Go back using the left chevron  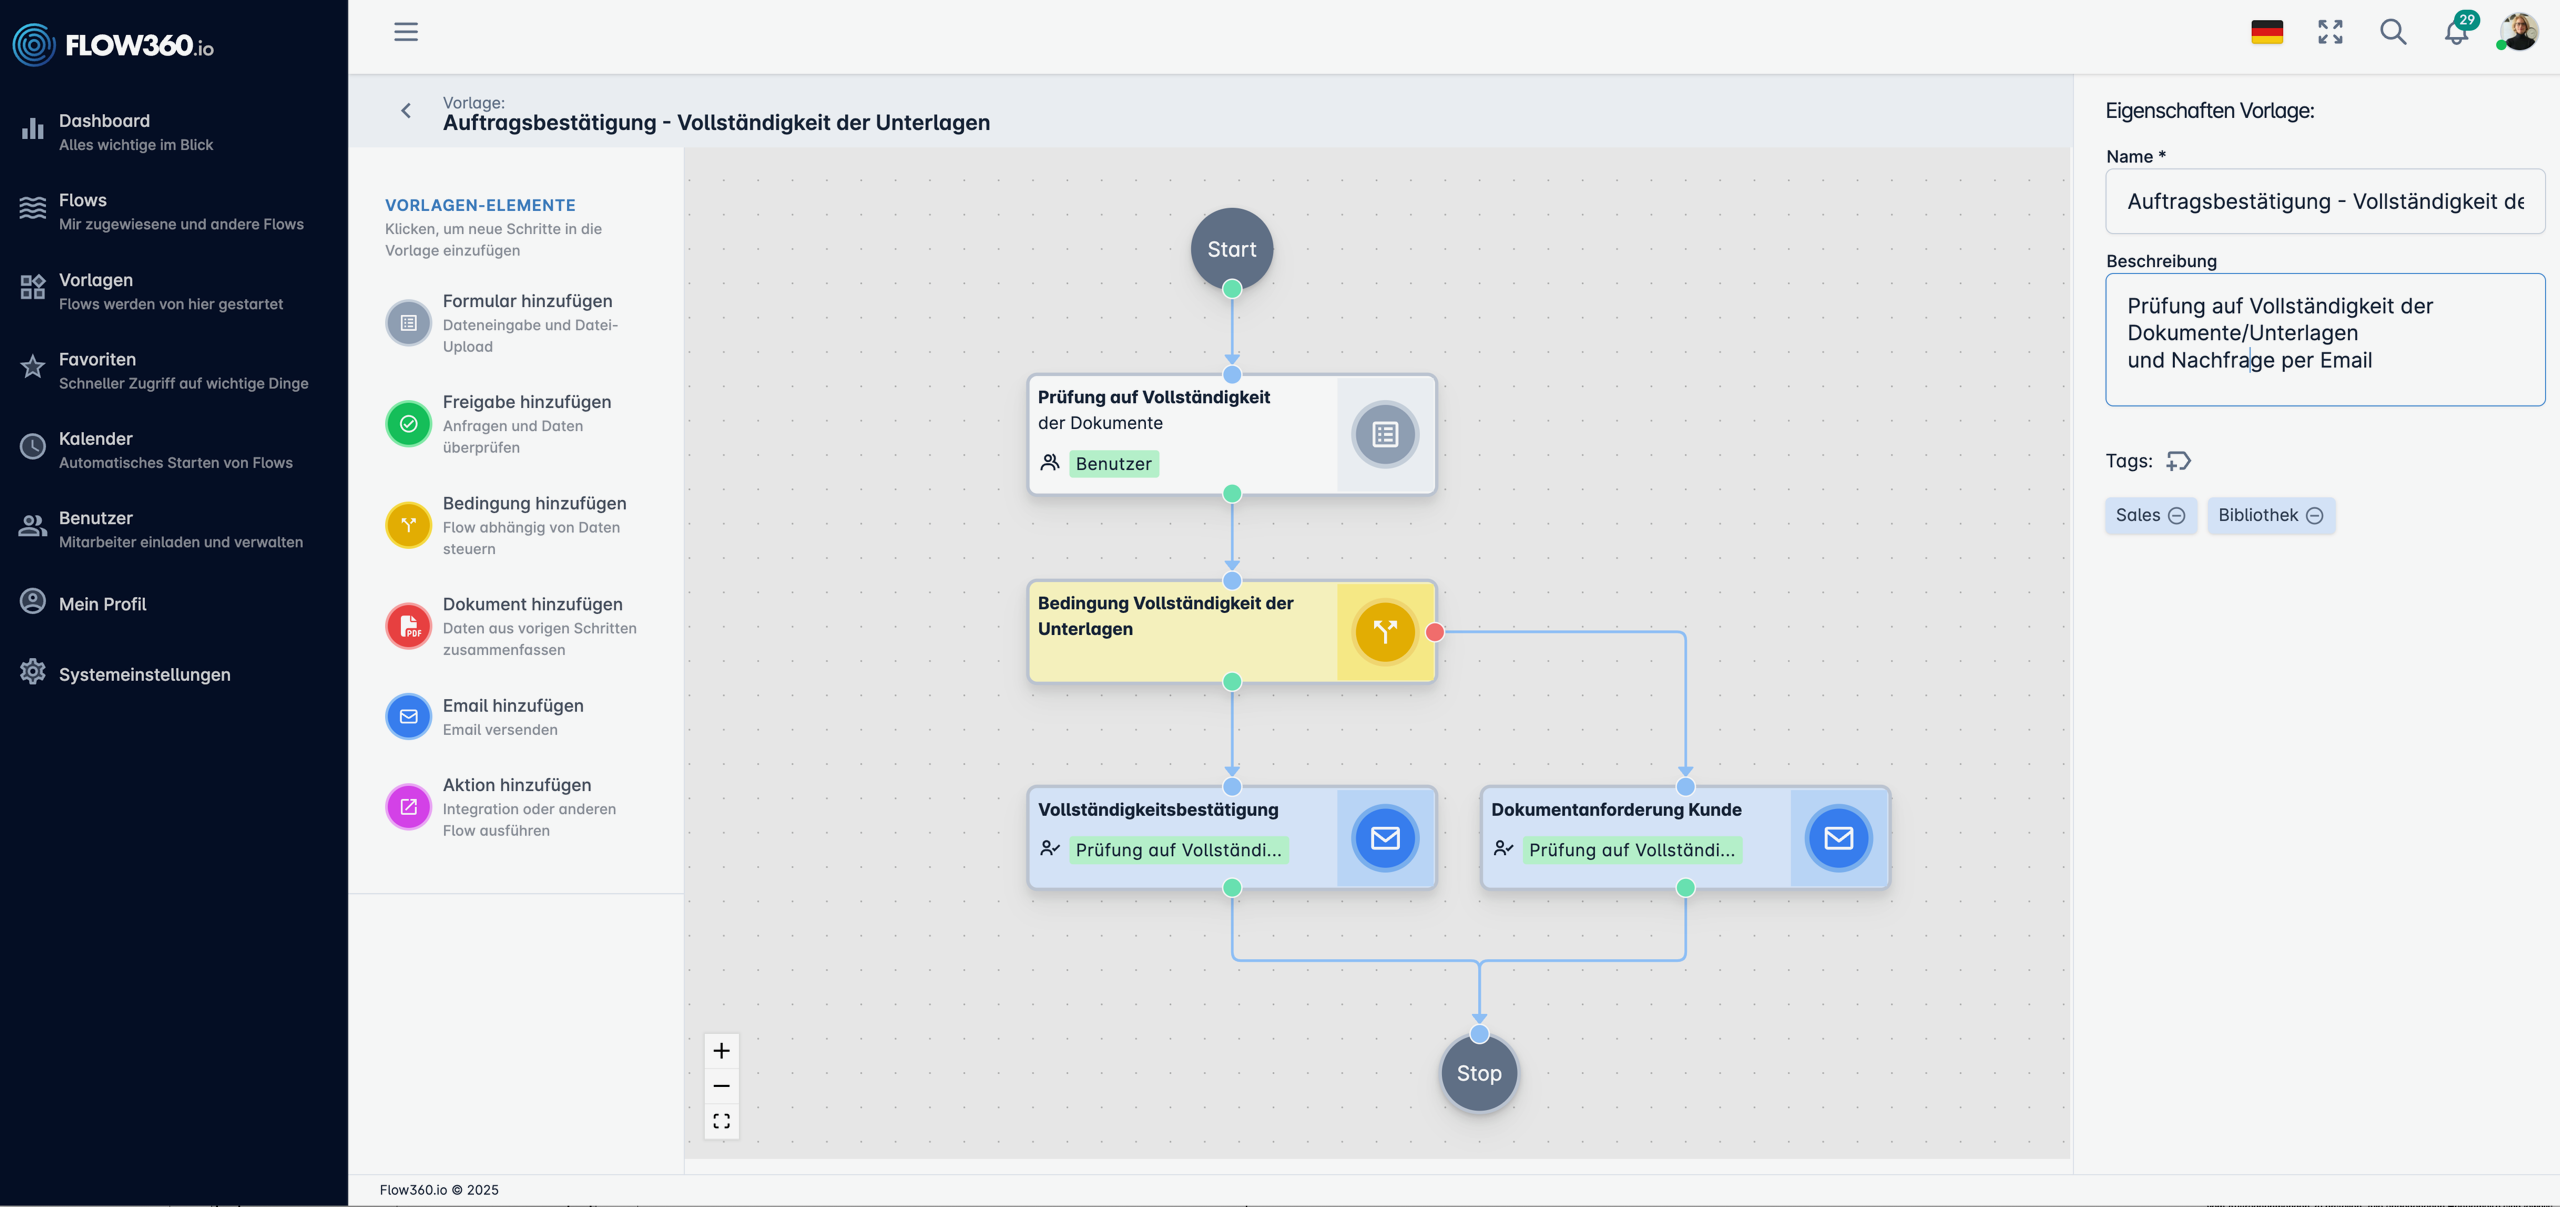coord(406,111)
